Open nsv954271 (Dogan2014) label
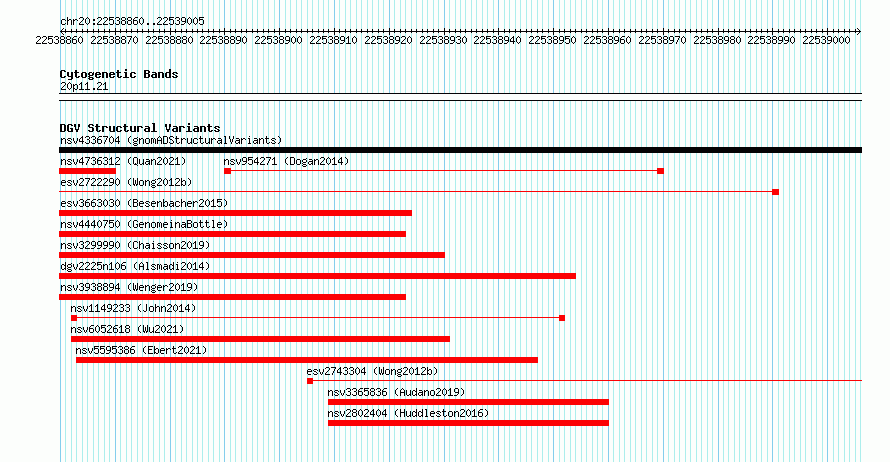The height and width of the screenshot is (462, 890). (x=286, y=161)
